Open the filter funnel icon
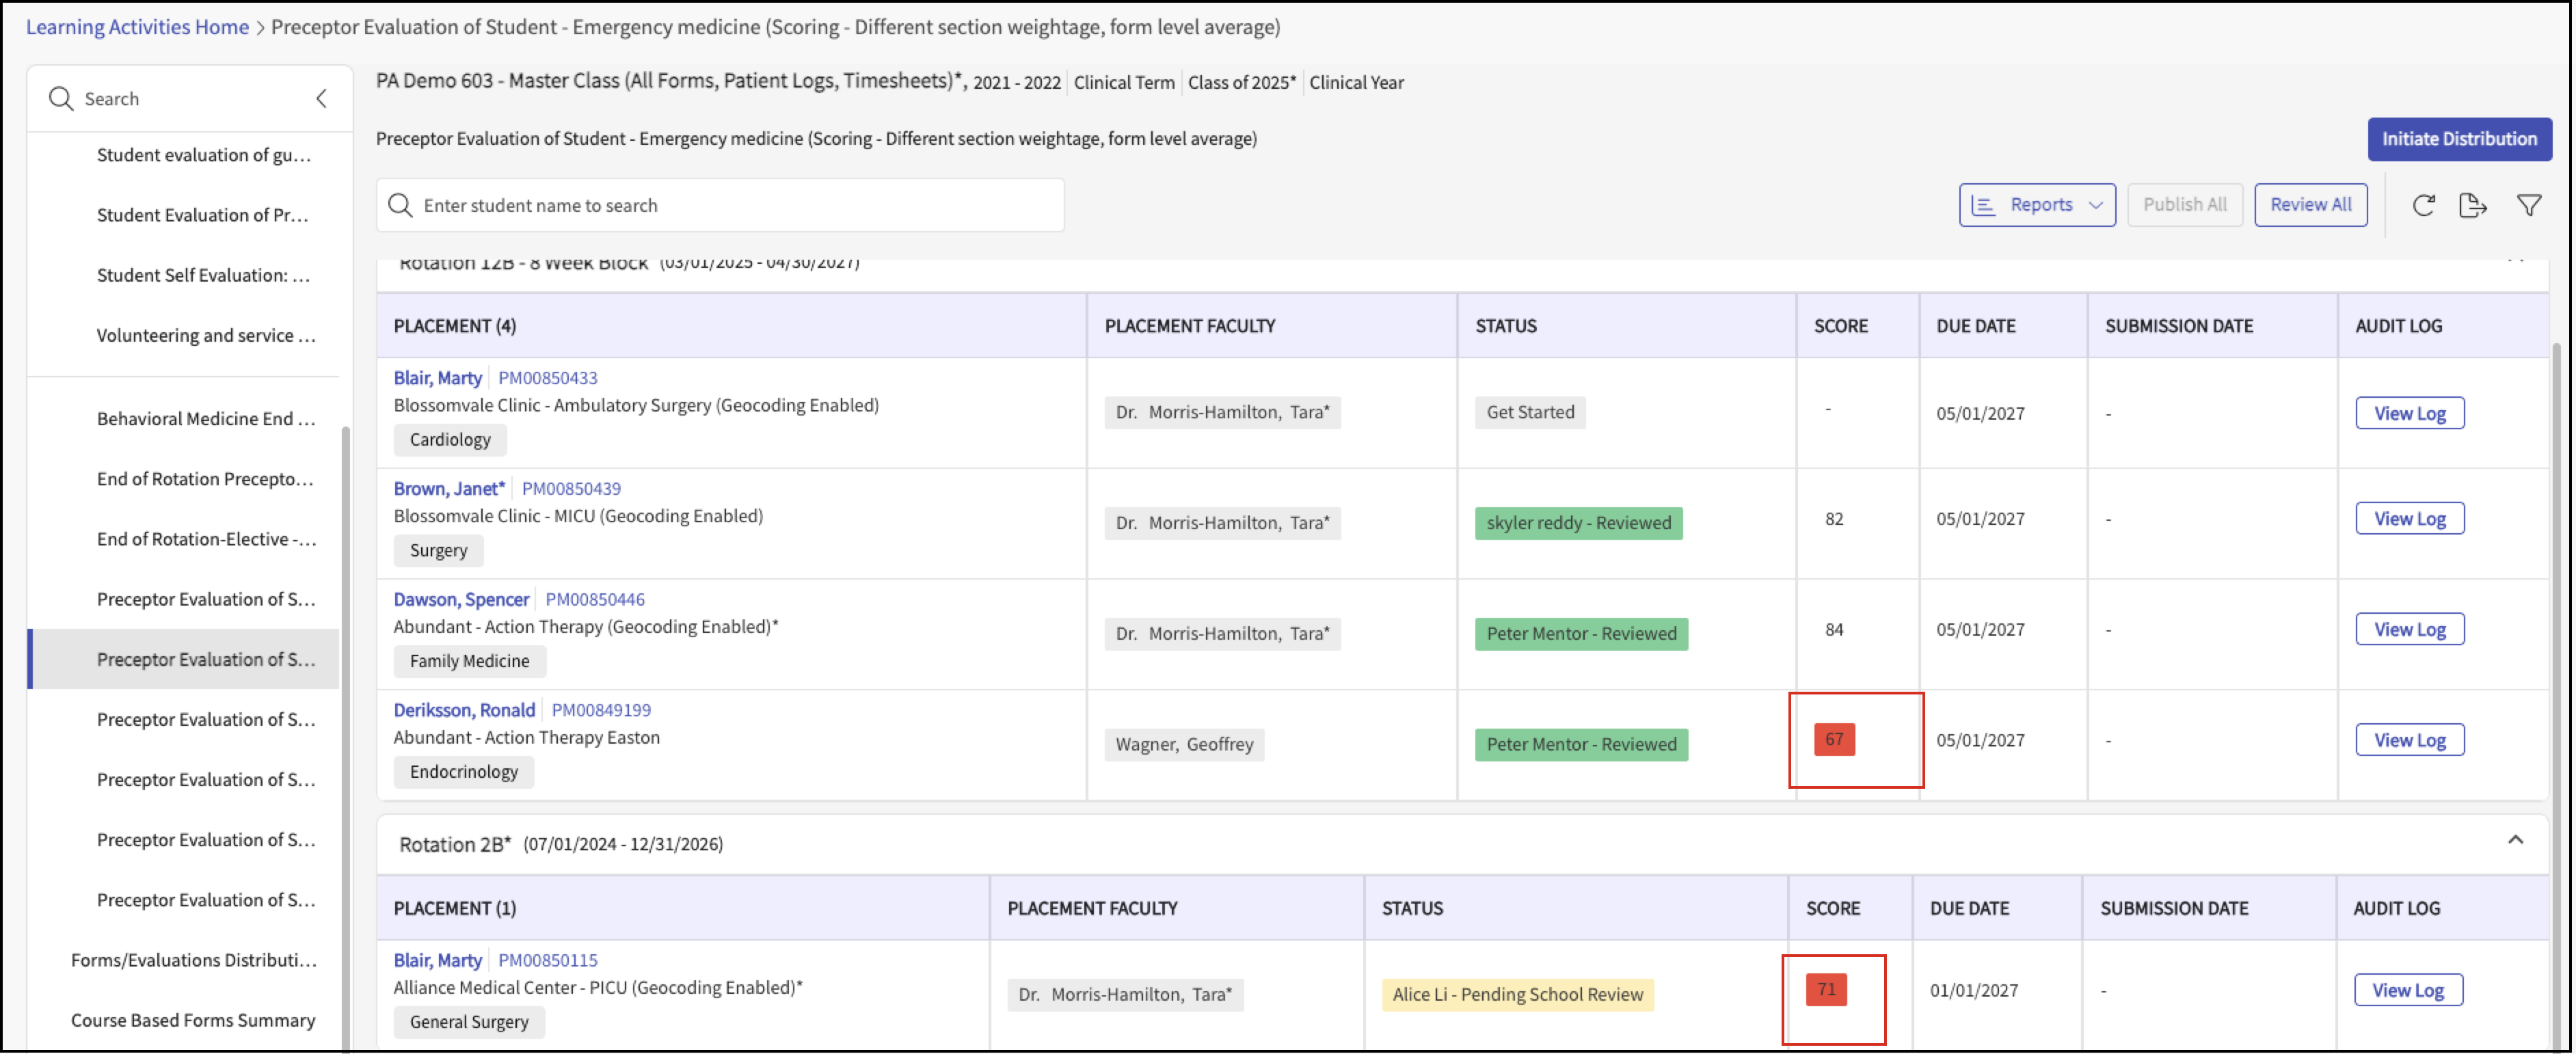The width and height of the screenshot is (2576, 1054). pyautogui.click(x=2529, y=205)
